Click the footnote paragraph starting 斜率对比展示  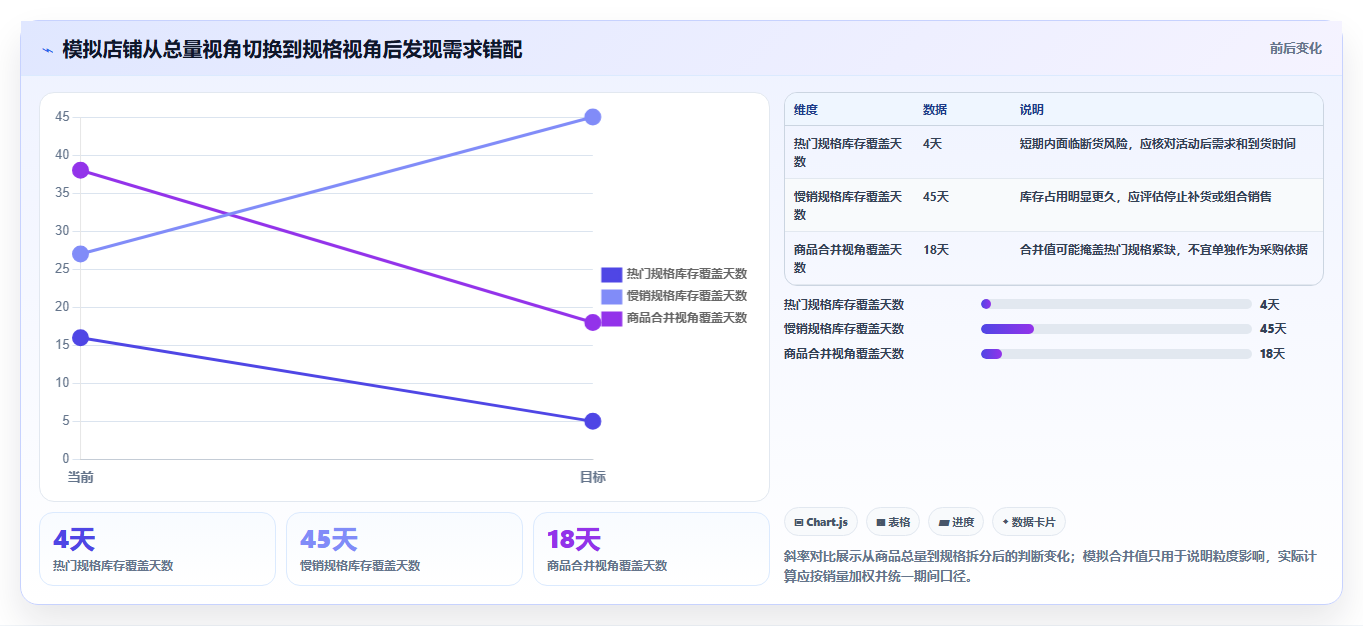point(1052,566)
